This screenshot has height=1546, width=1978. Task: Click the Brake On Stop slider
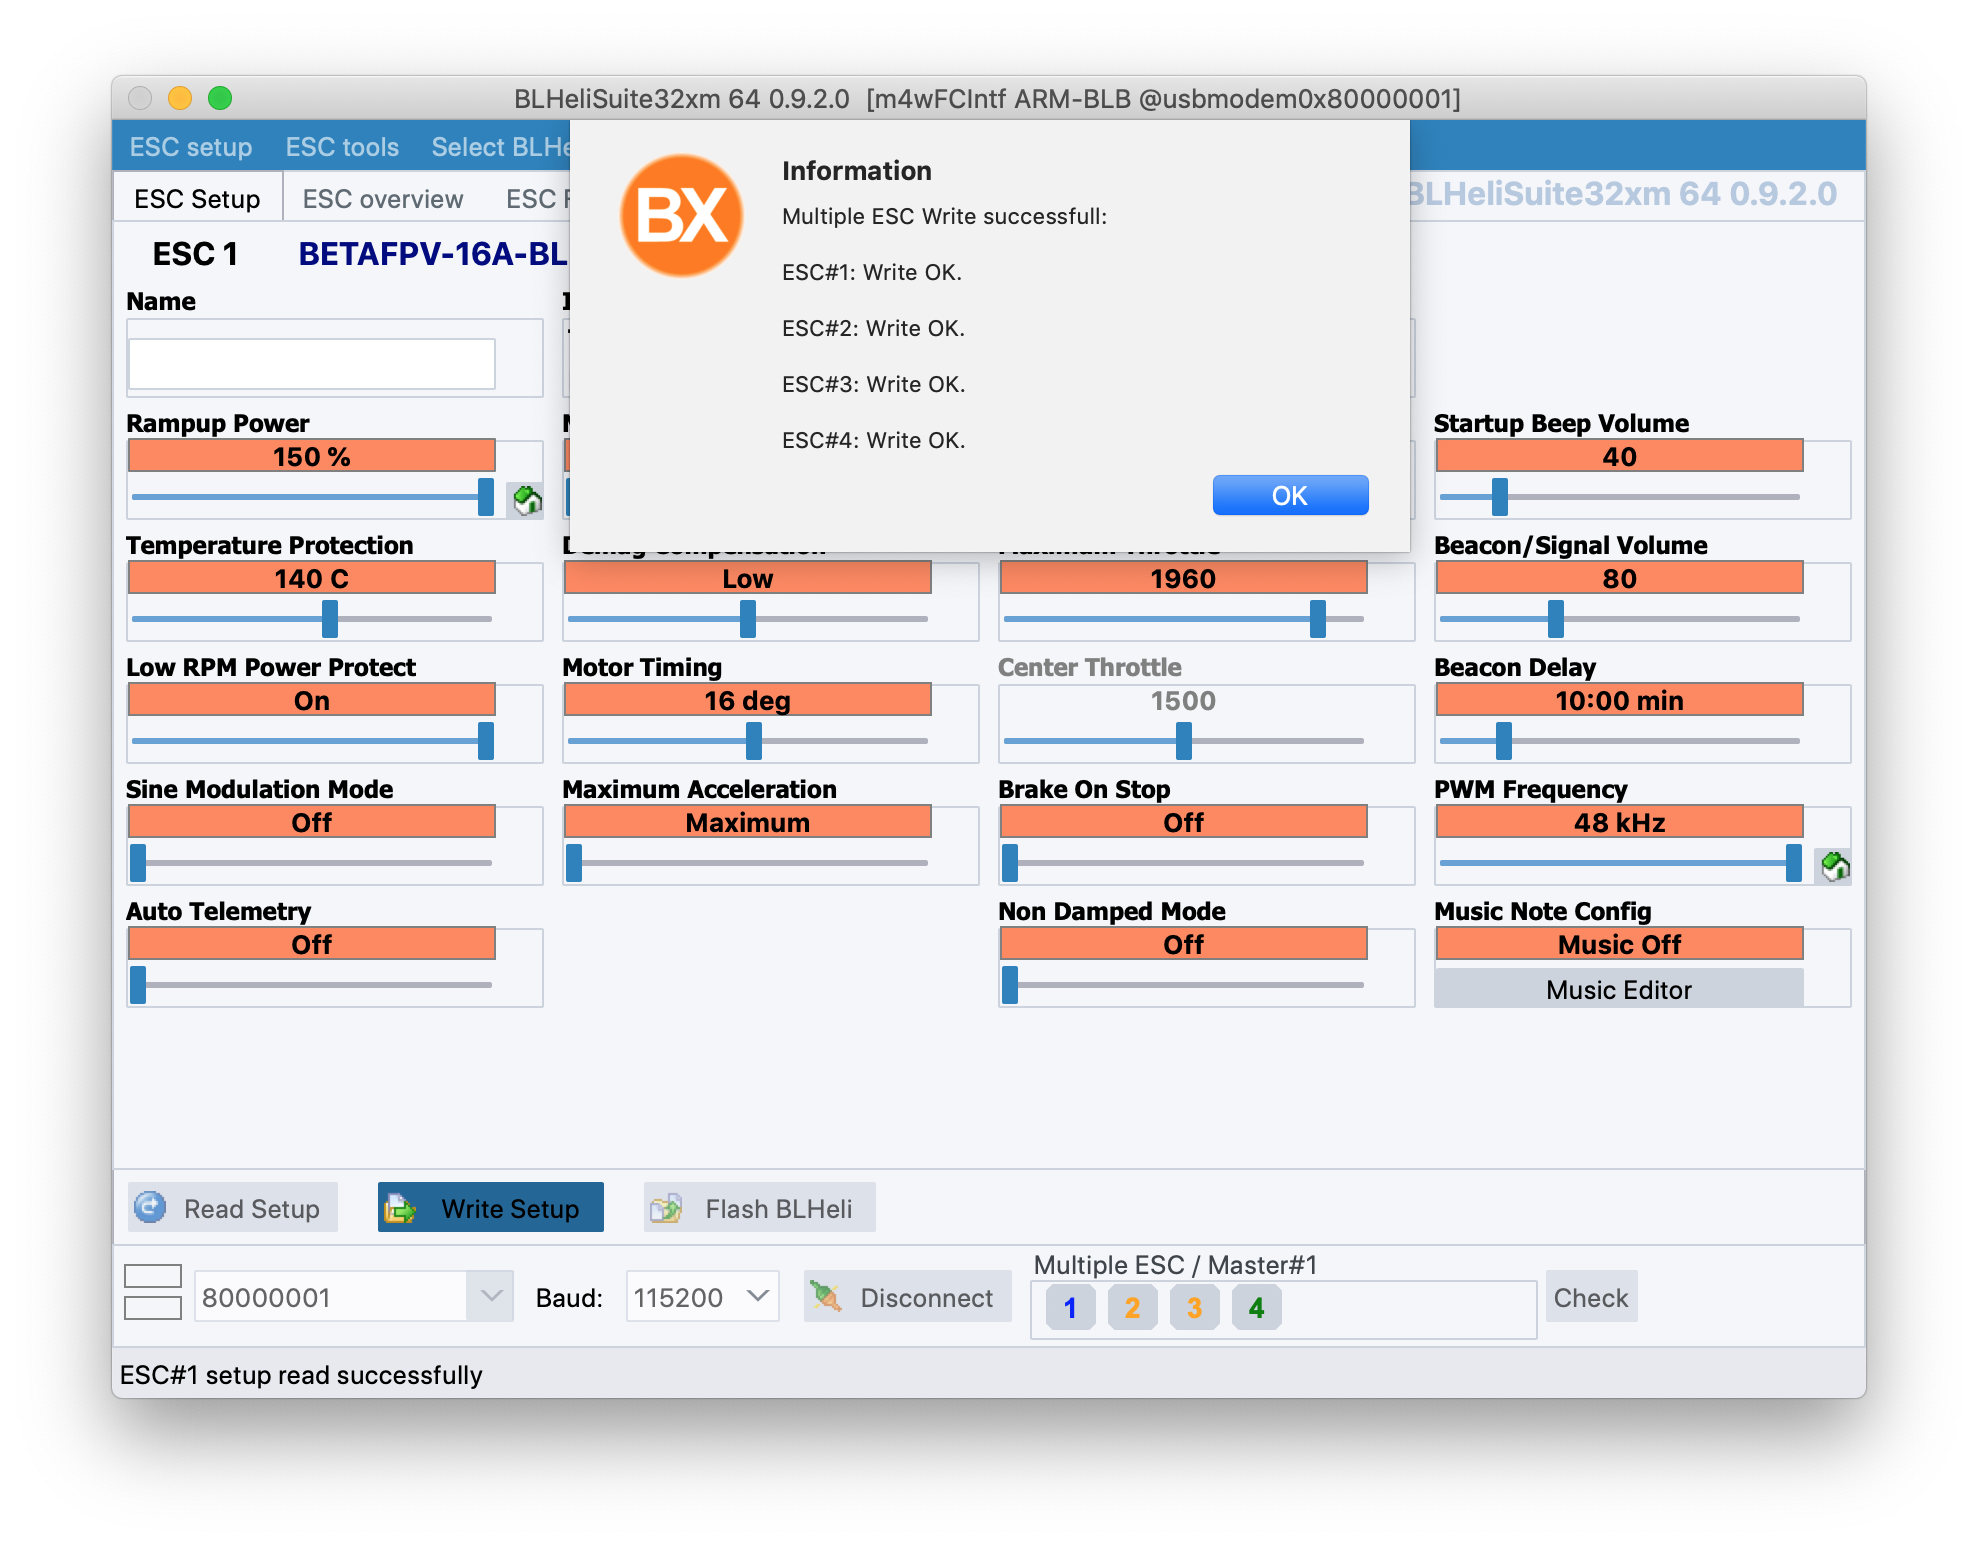[1184, 863]
